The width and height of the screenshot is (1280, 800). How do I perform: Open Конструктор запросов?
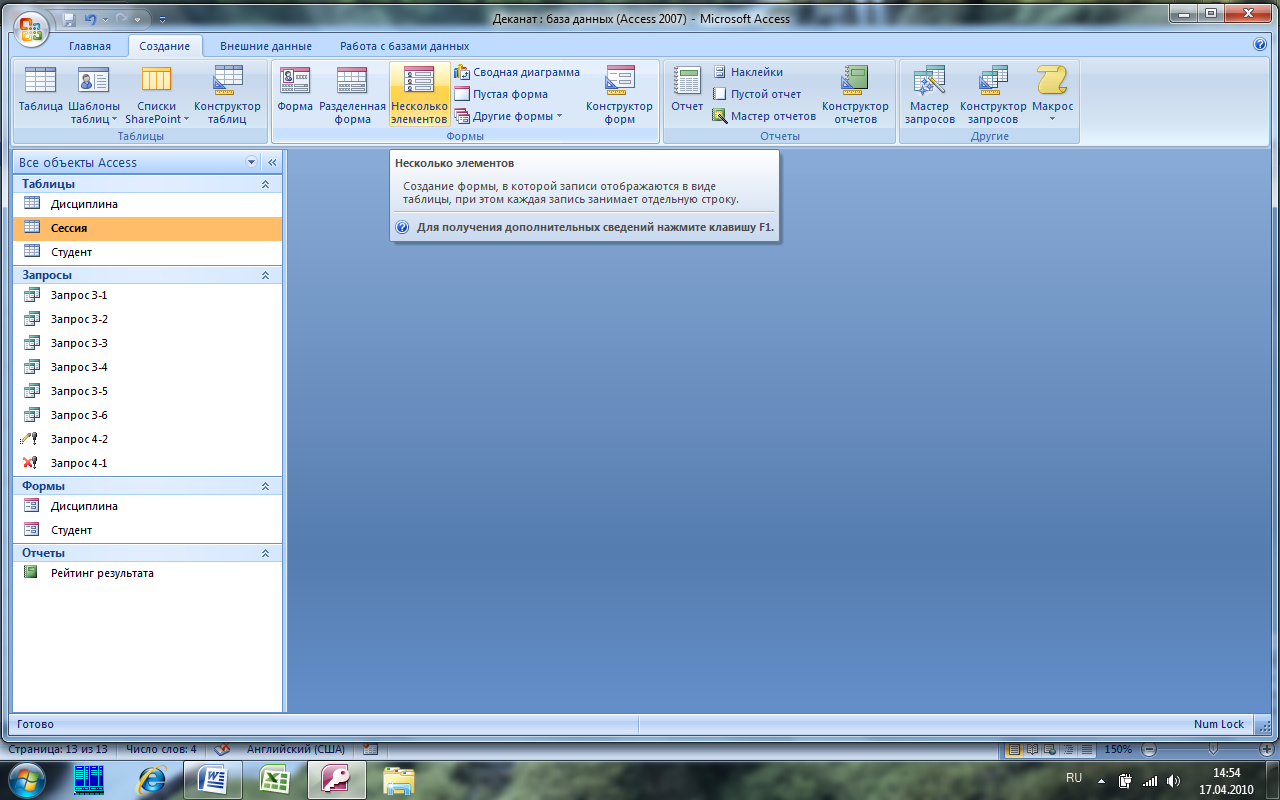993,95
